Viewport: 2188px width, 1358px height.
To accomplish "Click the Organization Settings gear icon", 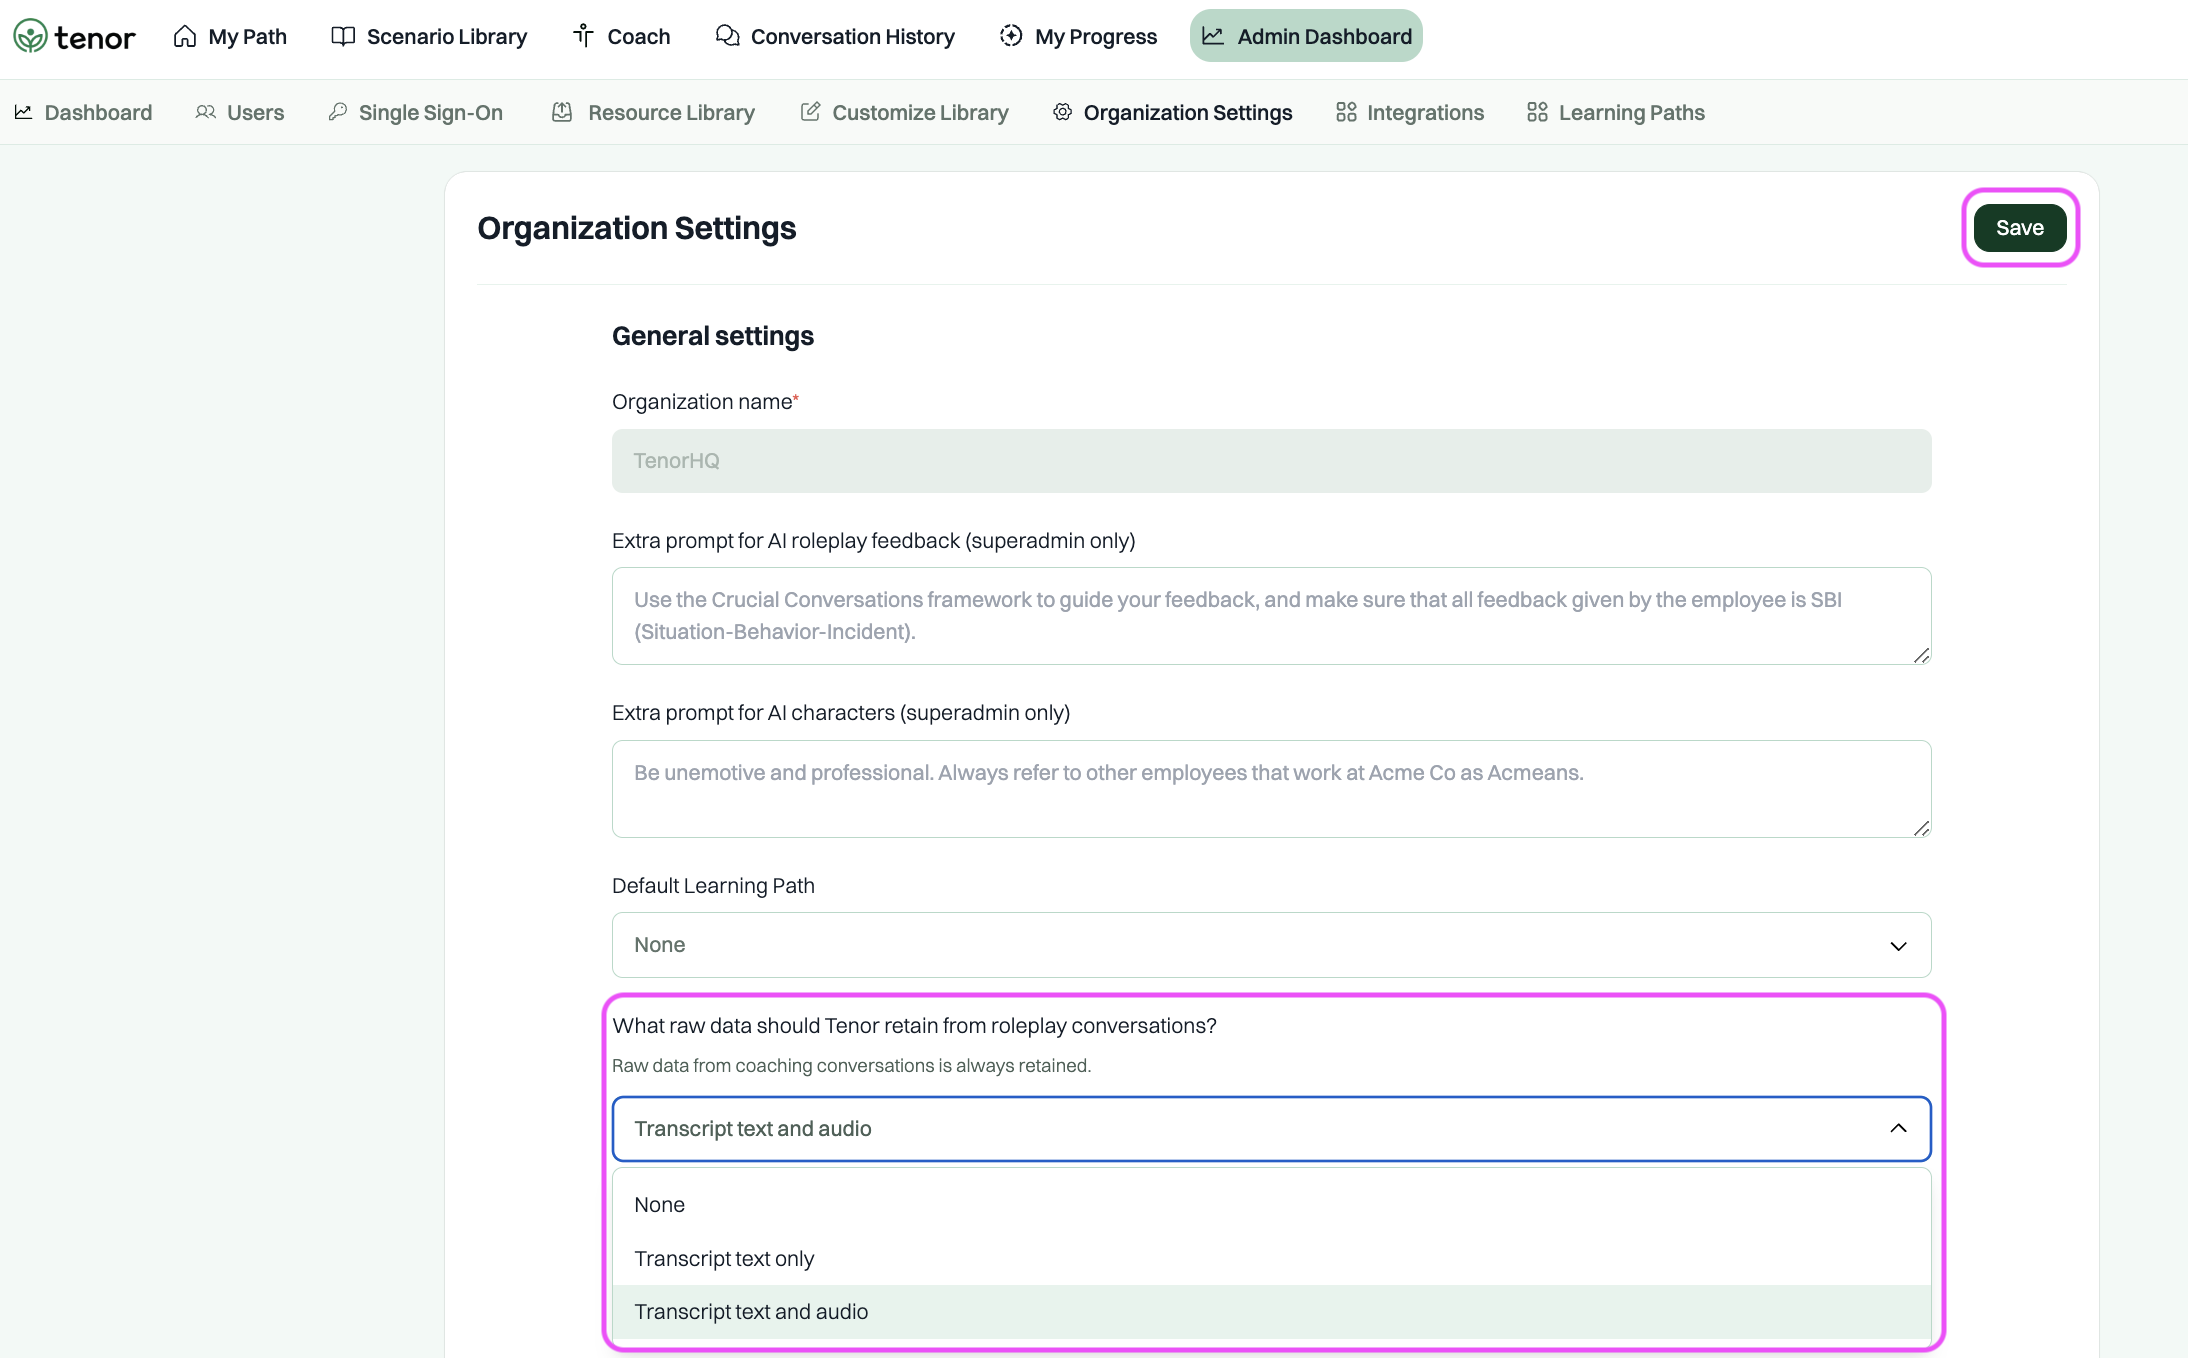I will pos(1062,112).
